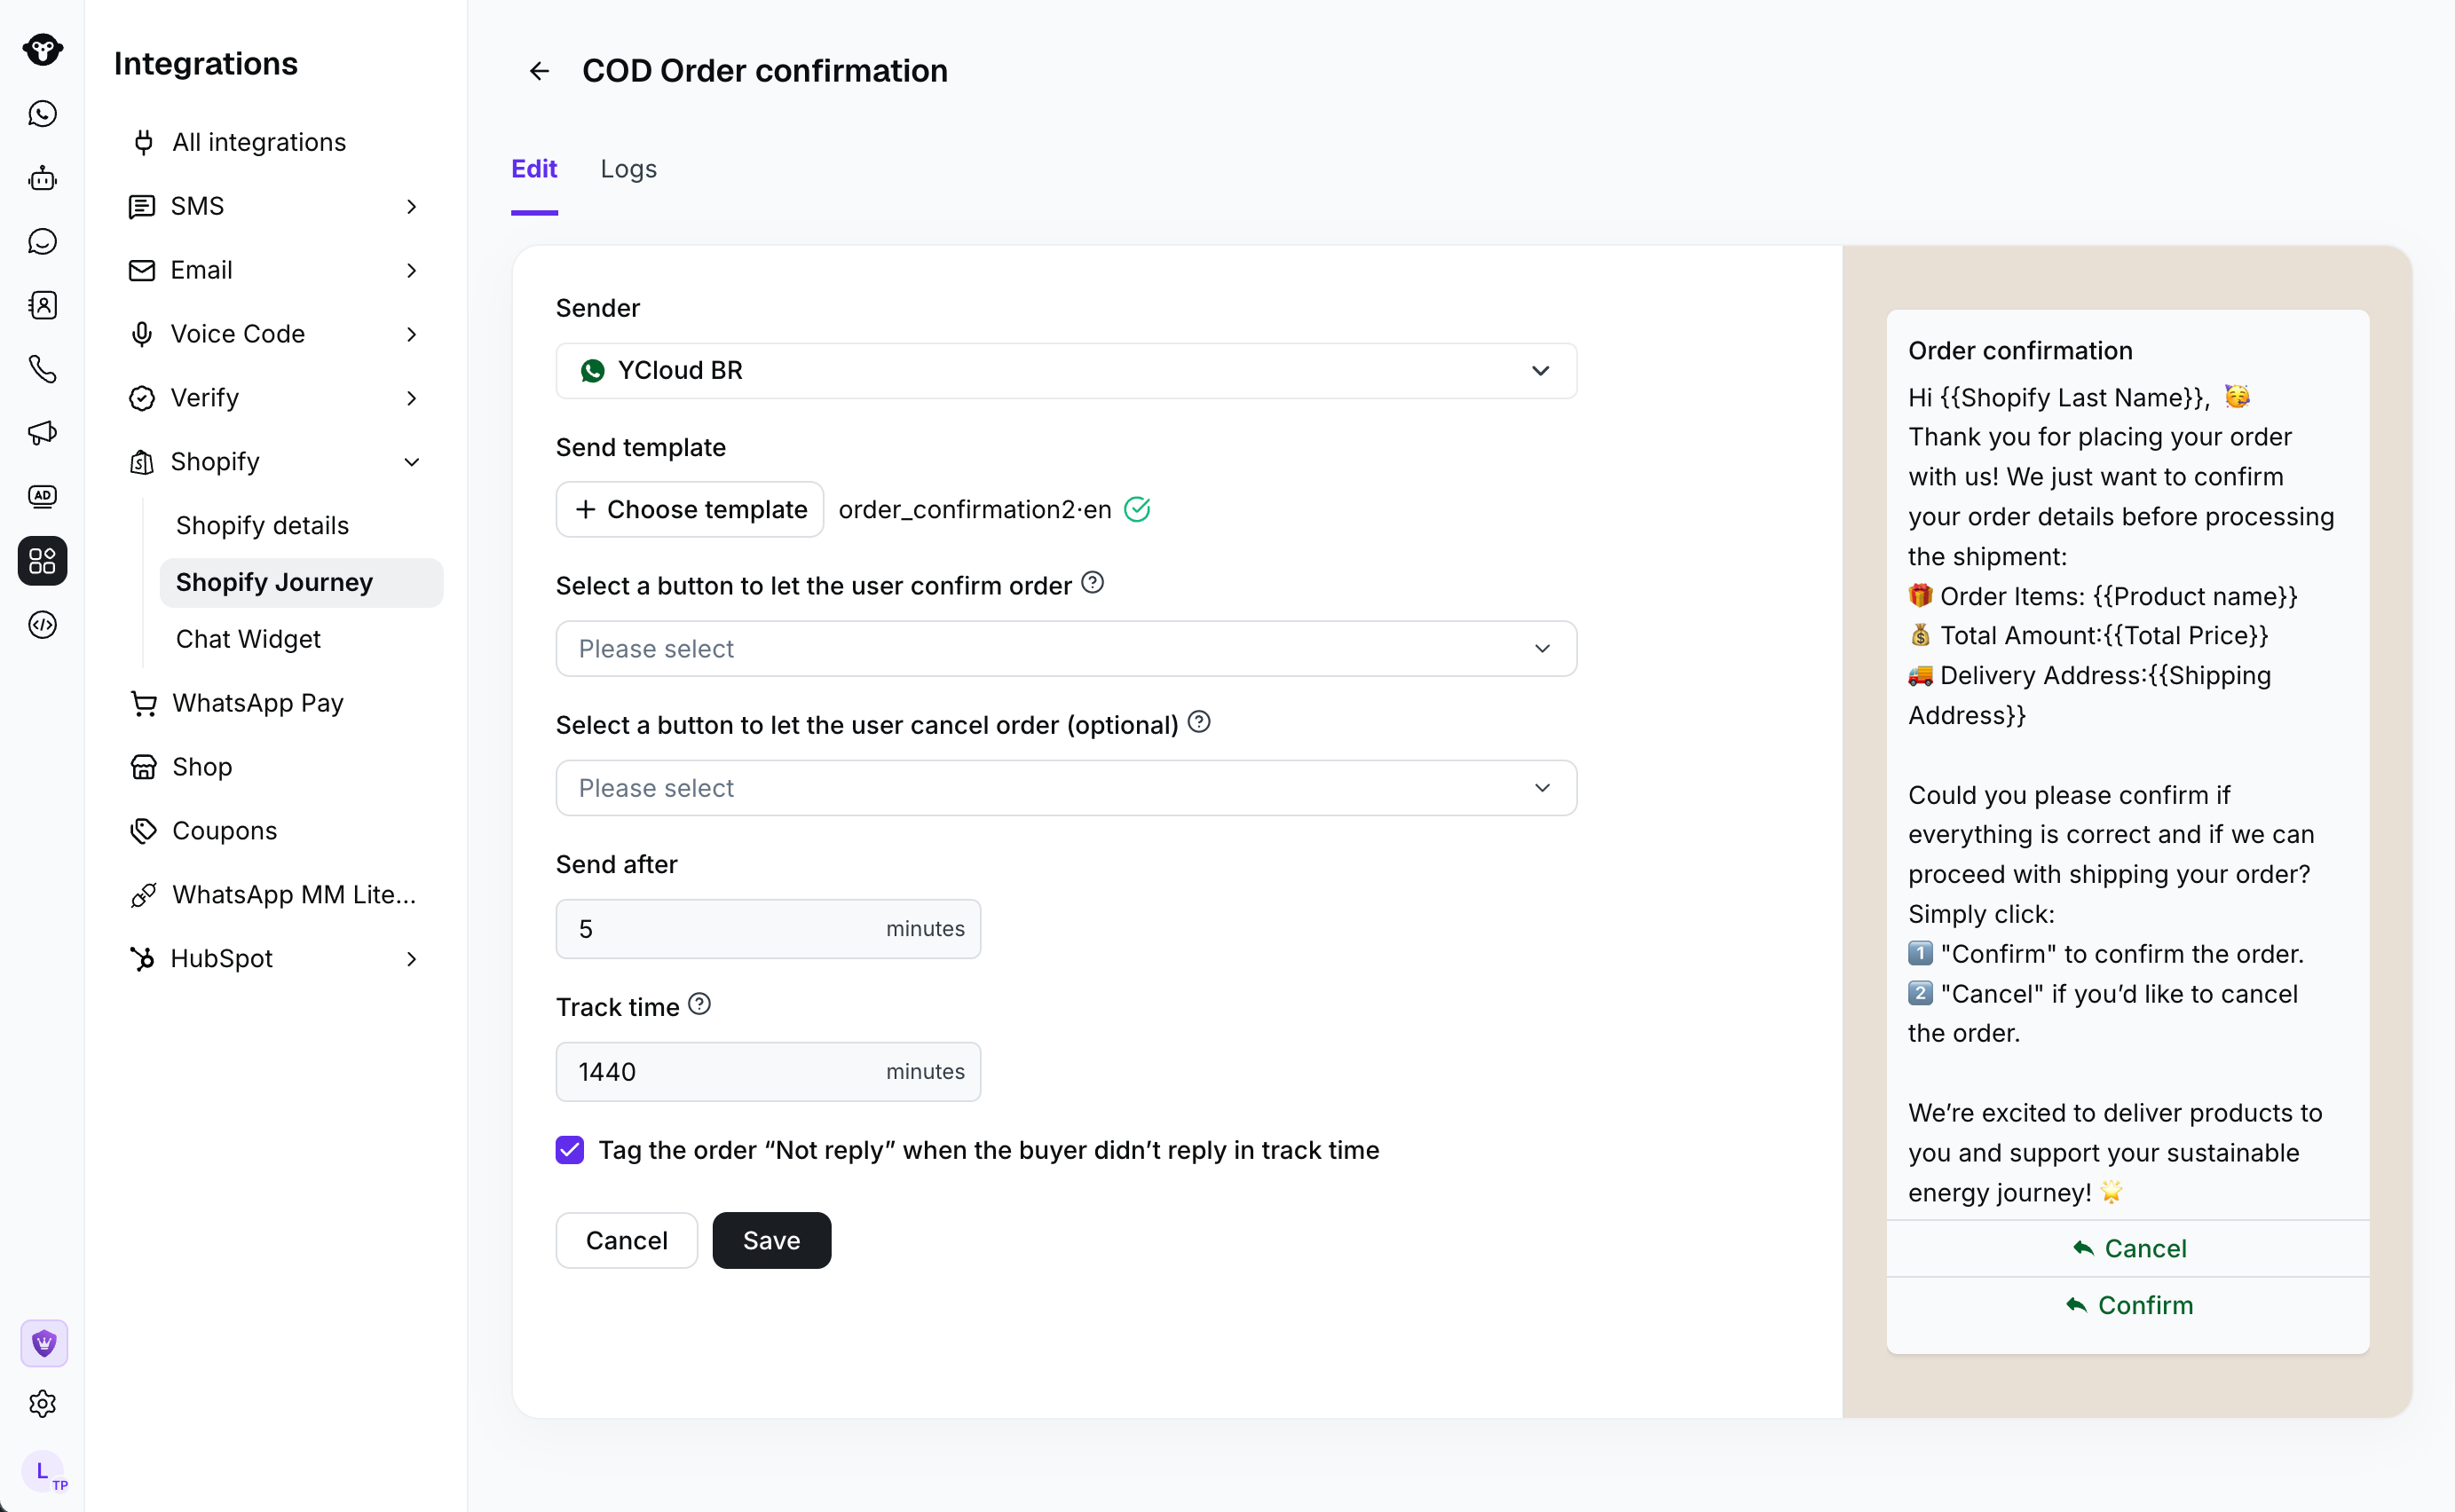Viewport: 2455px width, 1512px height.
Task: Expand the HubSpot menu section
Action: coord(276,958)
